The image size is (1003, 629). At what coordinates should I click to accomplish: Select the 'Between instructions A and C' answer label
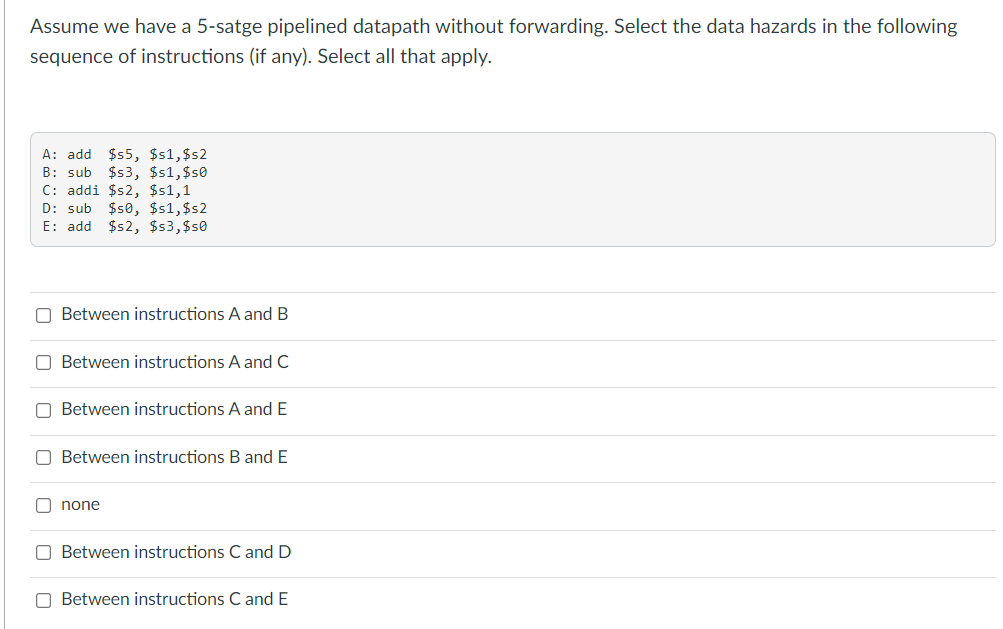pos(175,362)
